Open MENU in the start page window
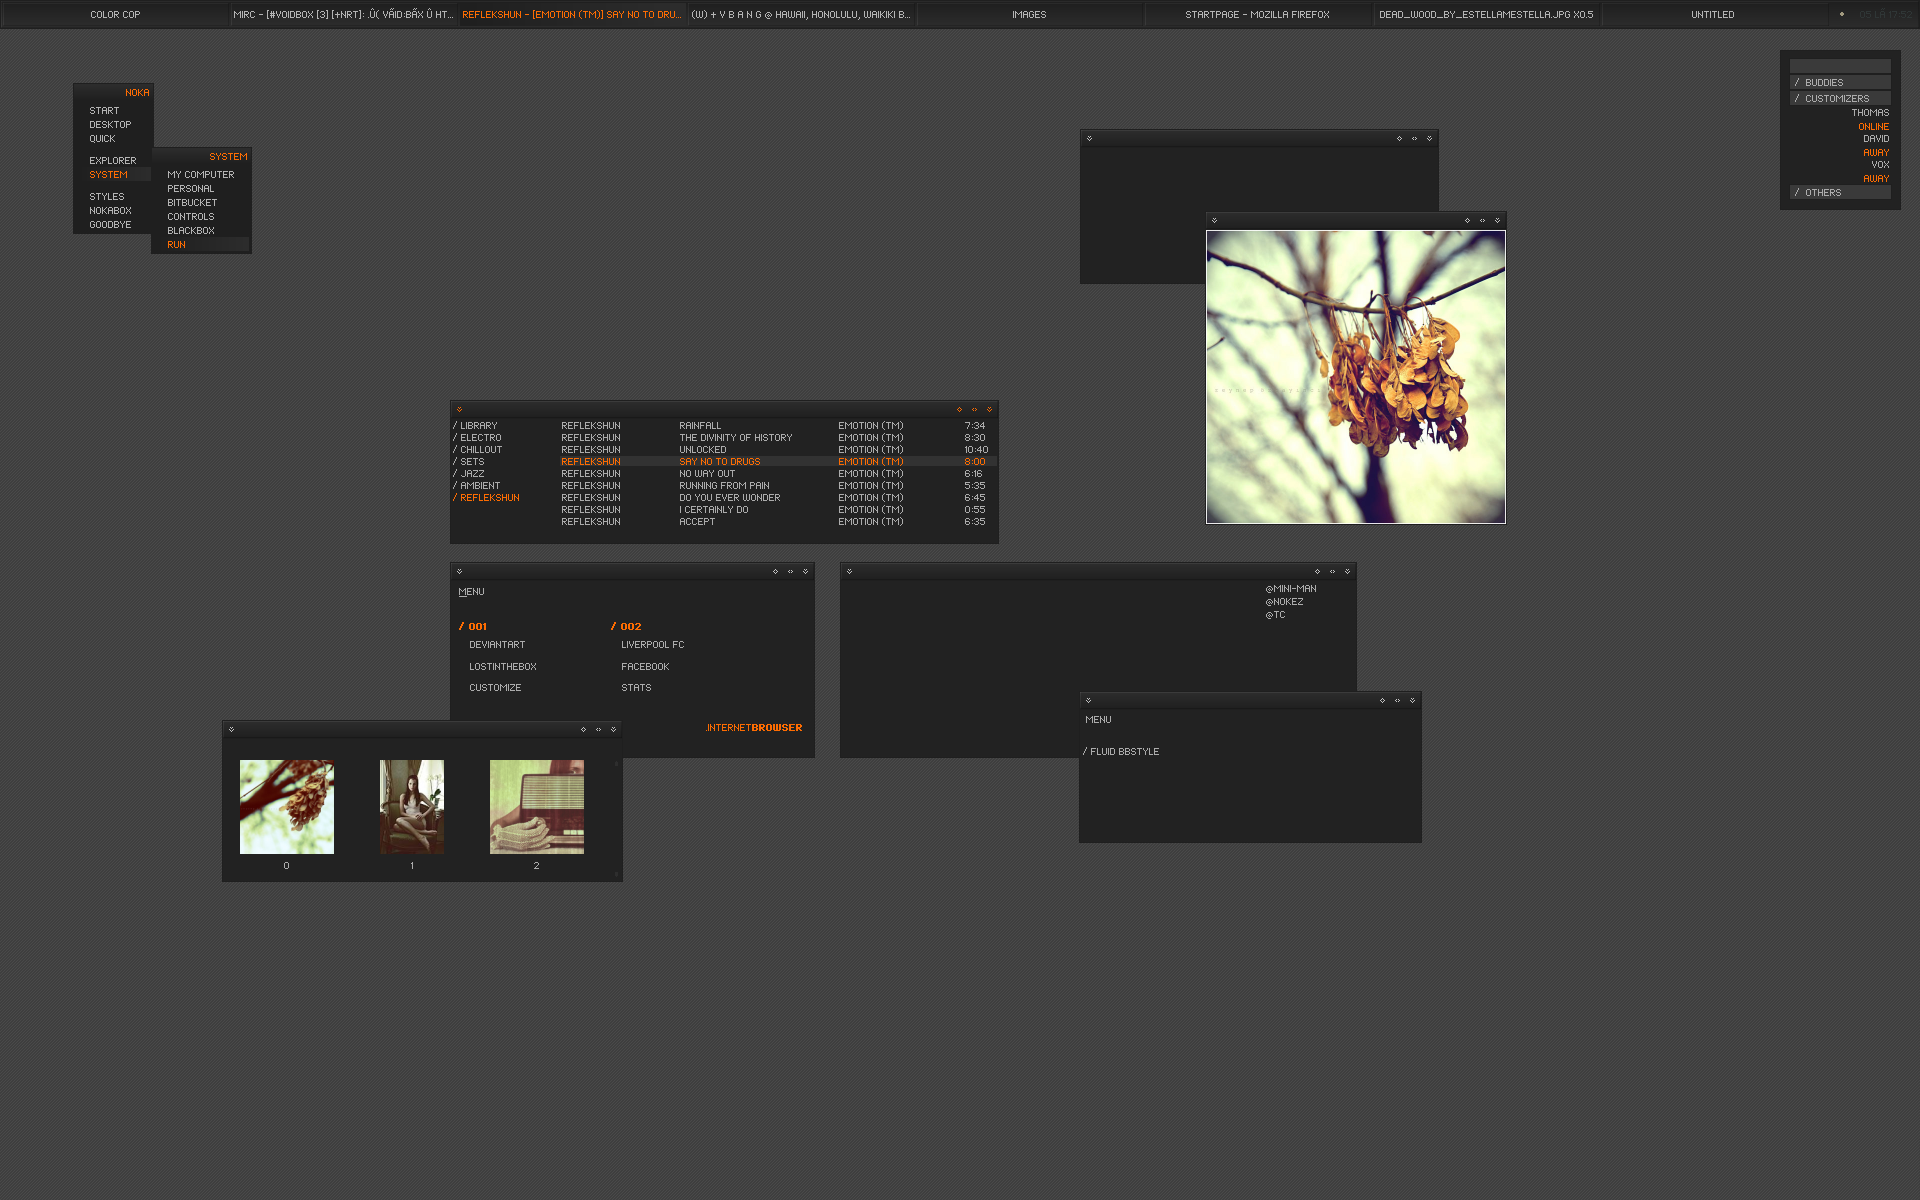Screen dimensions: 1920x1200 point(471,591)
